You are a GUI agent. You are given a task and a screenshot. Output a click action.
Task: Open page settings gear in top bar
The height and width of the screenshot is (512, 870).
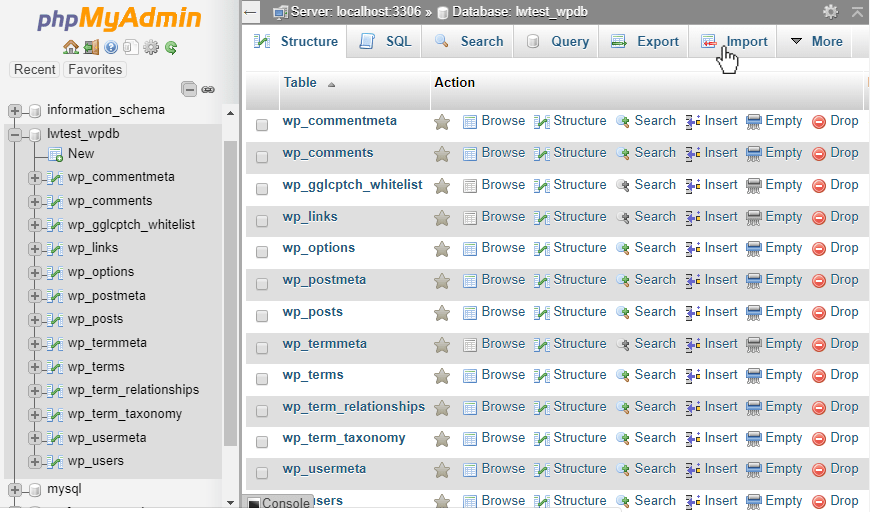pos(830,12)
